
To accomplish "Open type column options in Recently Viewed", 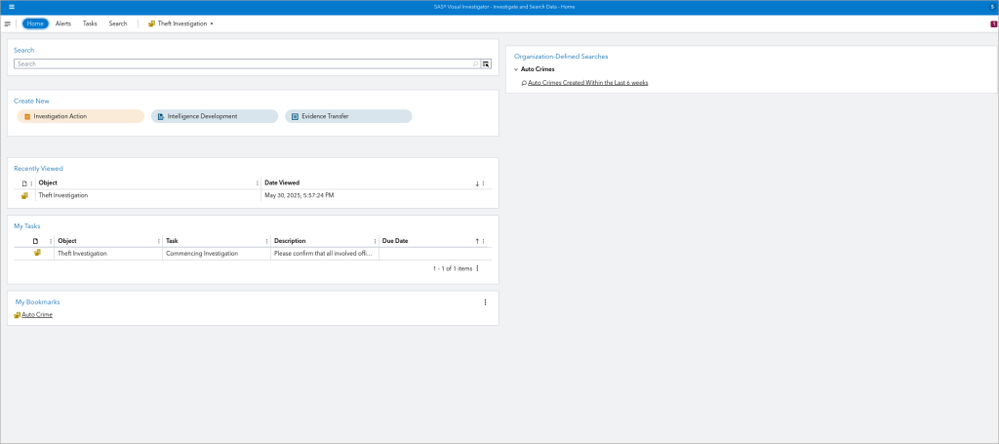I will [x=31, y=183].
